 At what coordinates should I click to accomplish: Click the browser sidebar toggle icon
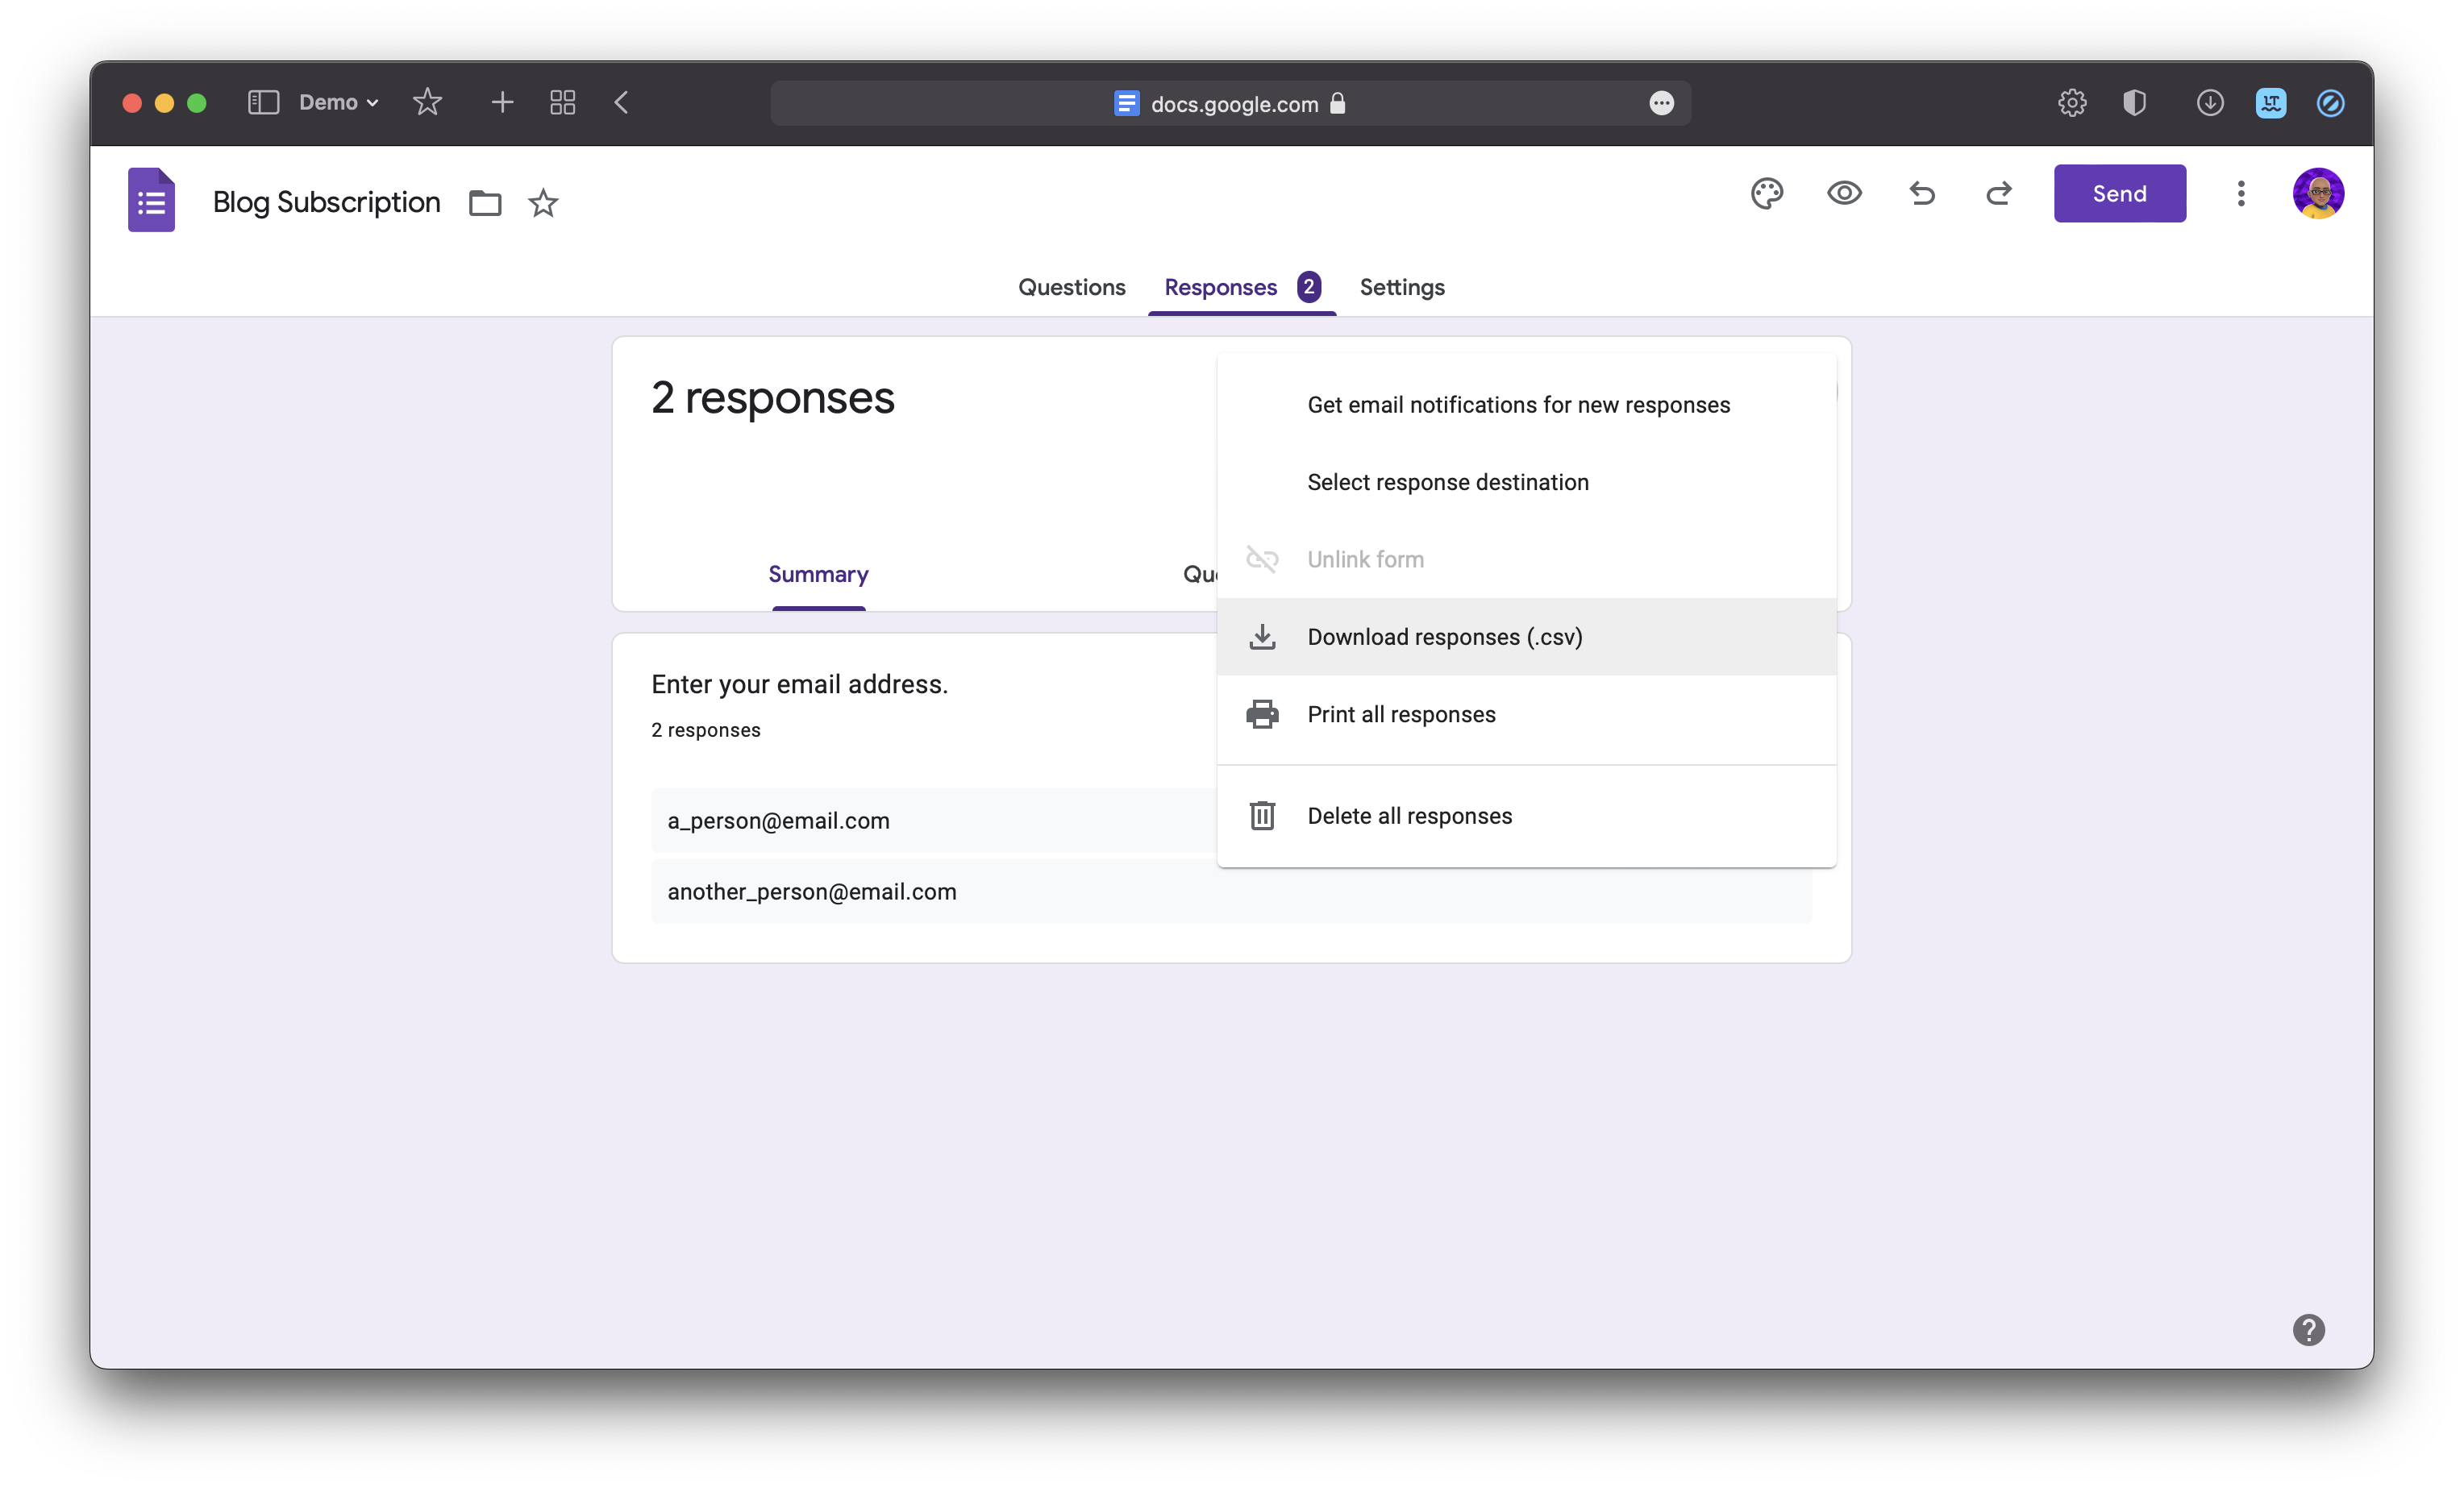tap(263, 103)
